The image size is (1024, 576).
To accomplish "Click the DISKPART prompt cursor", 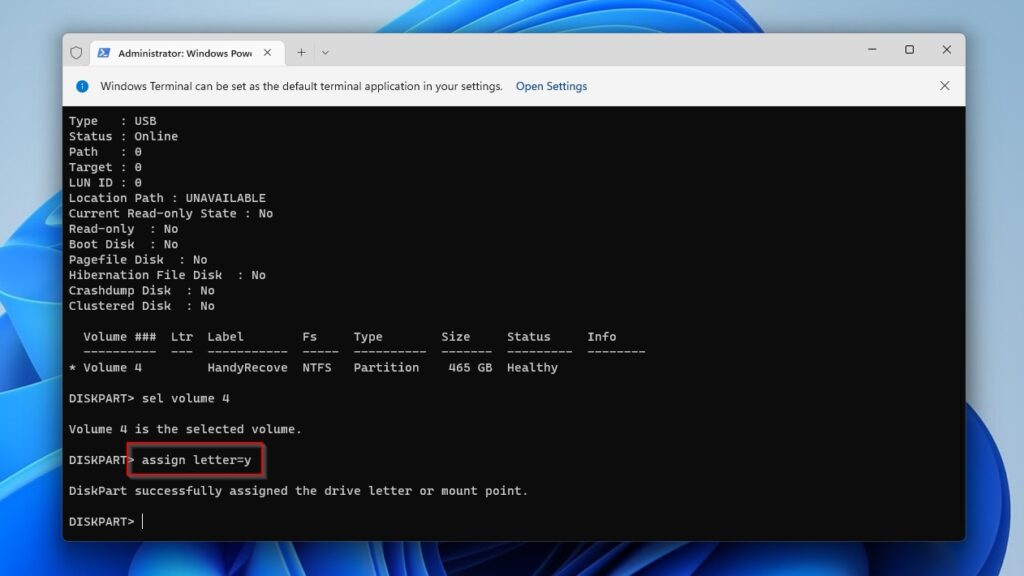I will point(142,521).
